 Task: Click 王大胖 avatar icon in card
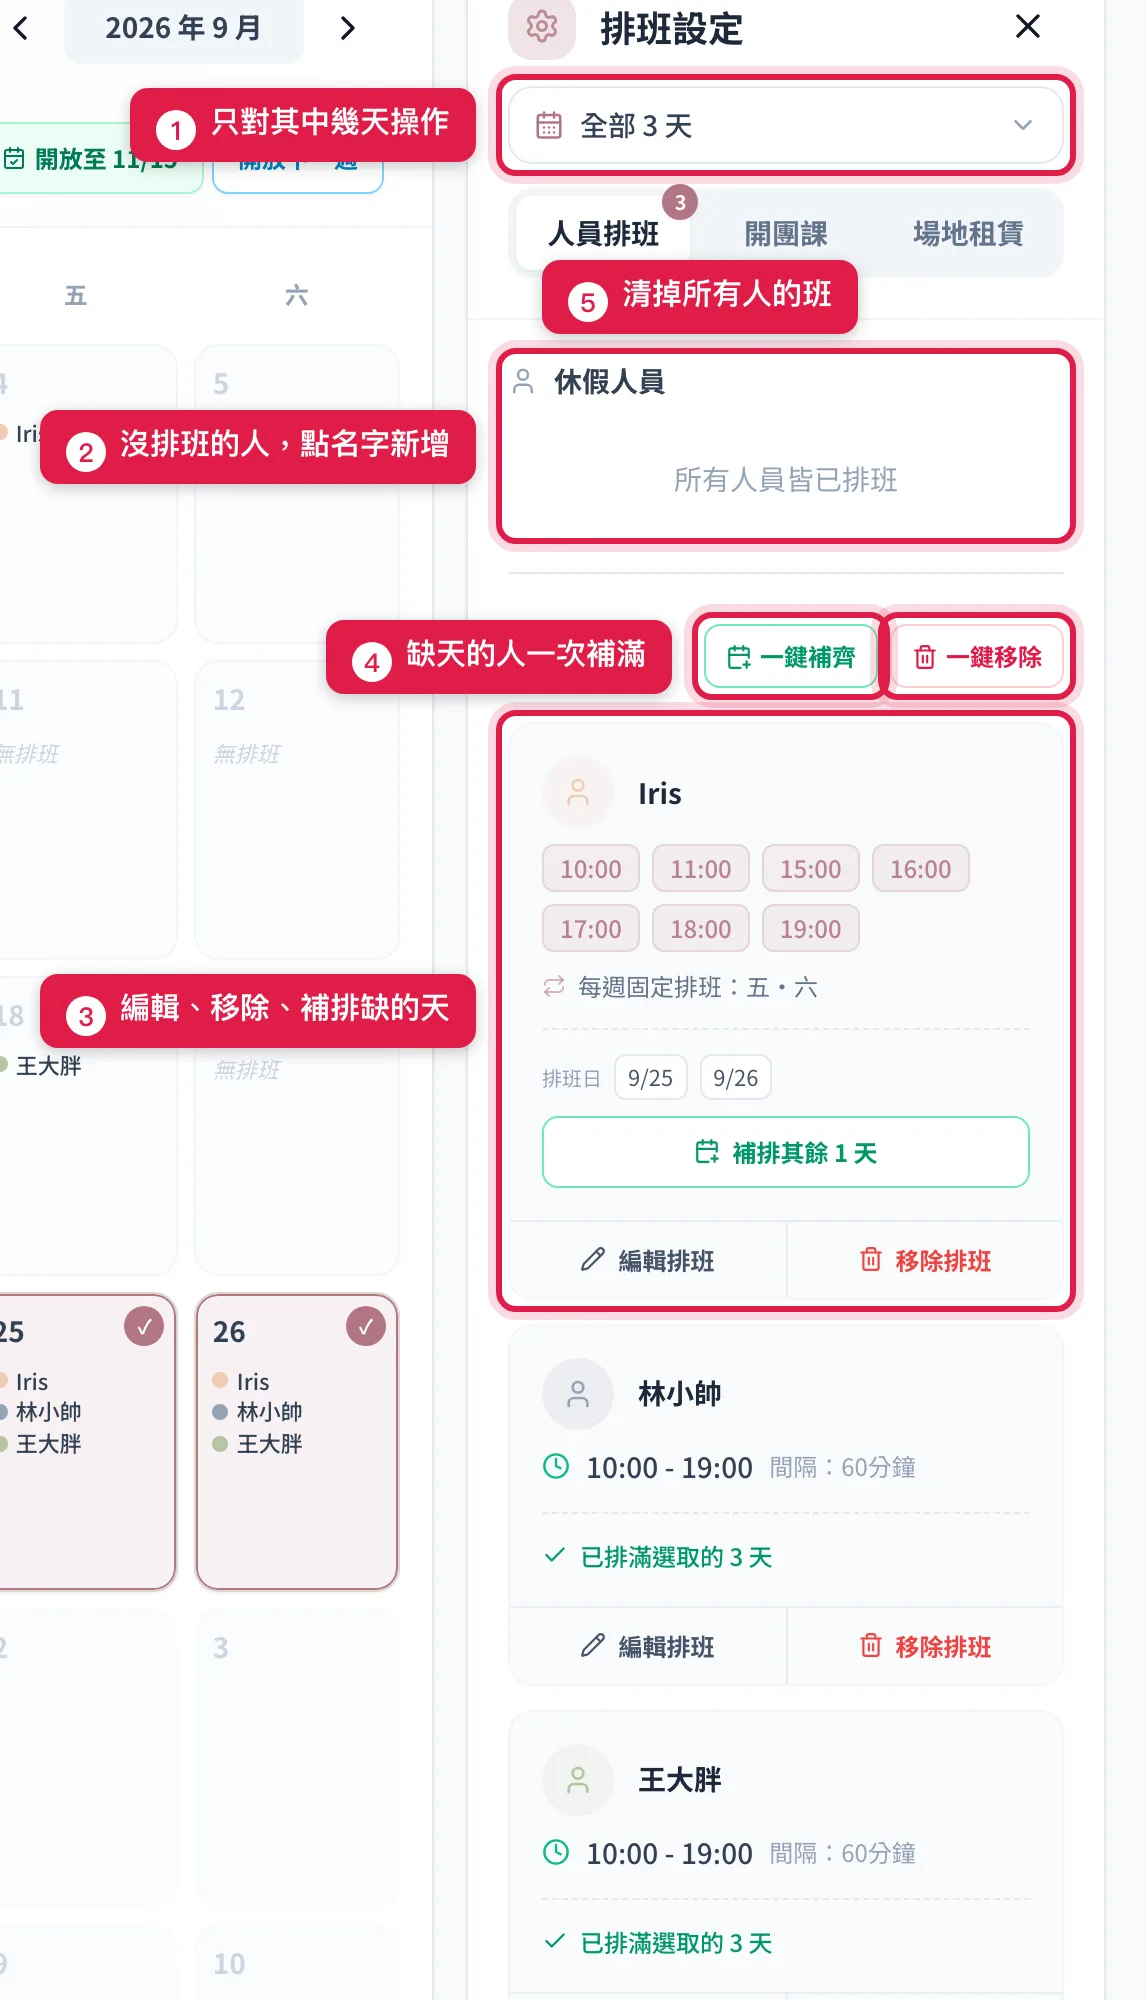tap(578, 1780)
